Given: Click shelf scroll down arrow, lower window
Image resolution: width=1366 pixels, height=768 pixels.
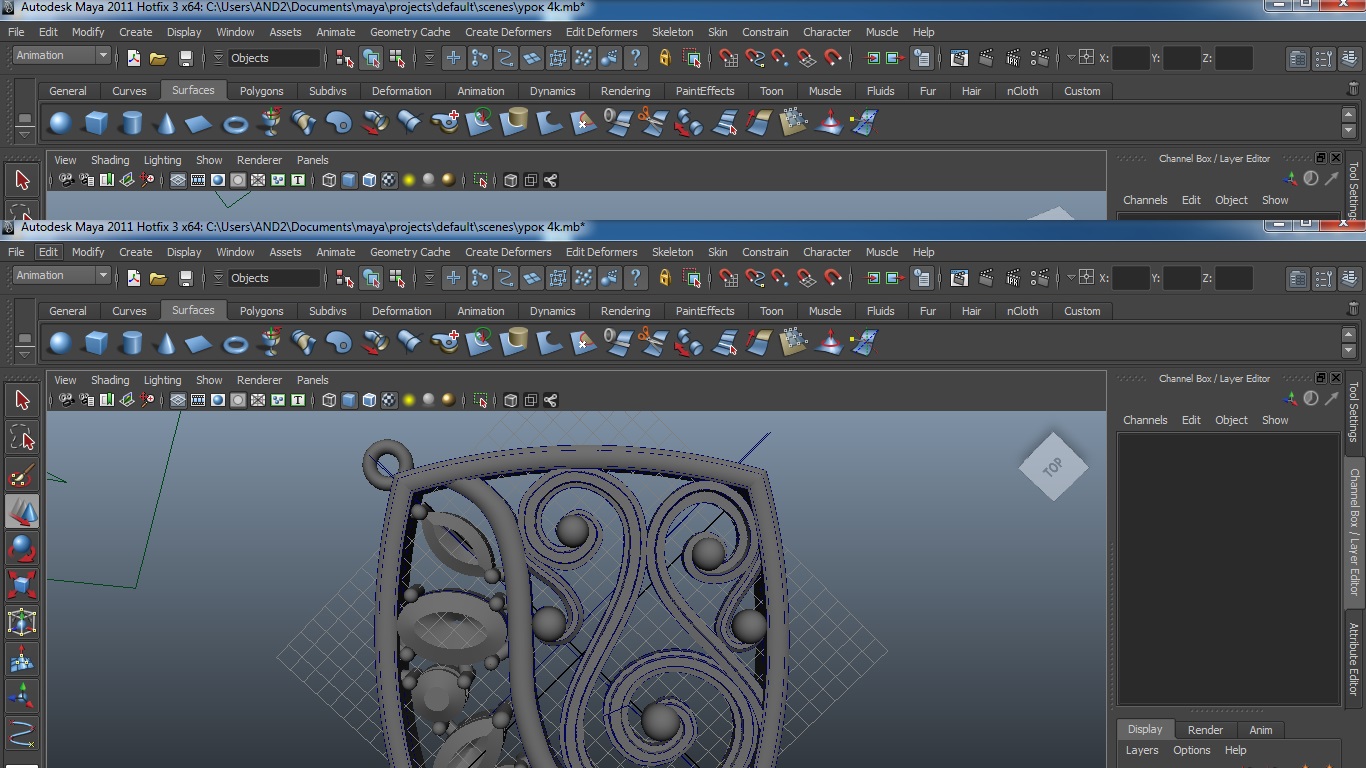Looking at the screenshot, I should (1349, 351).
